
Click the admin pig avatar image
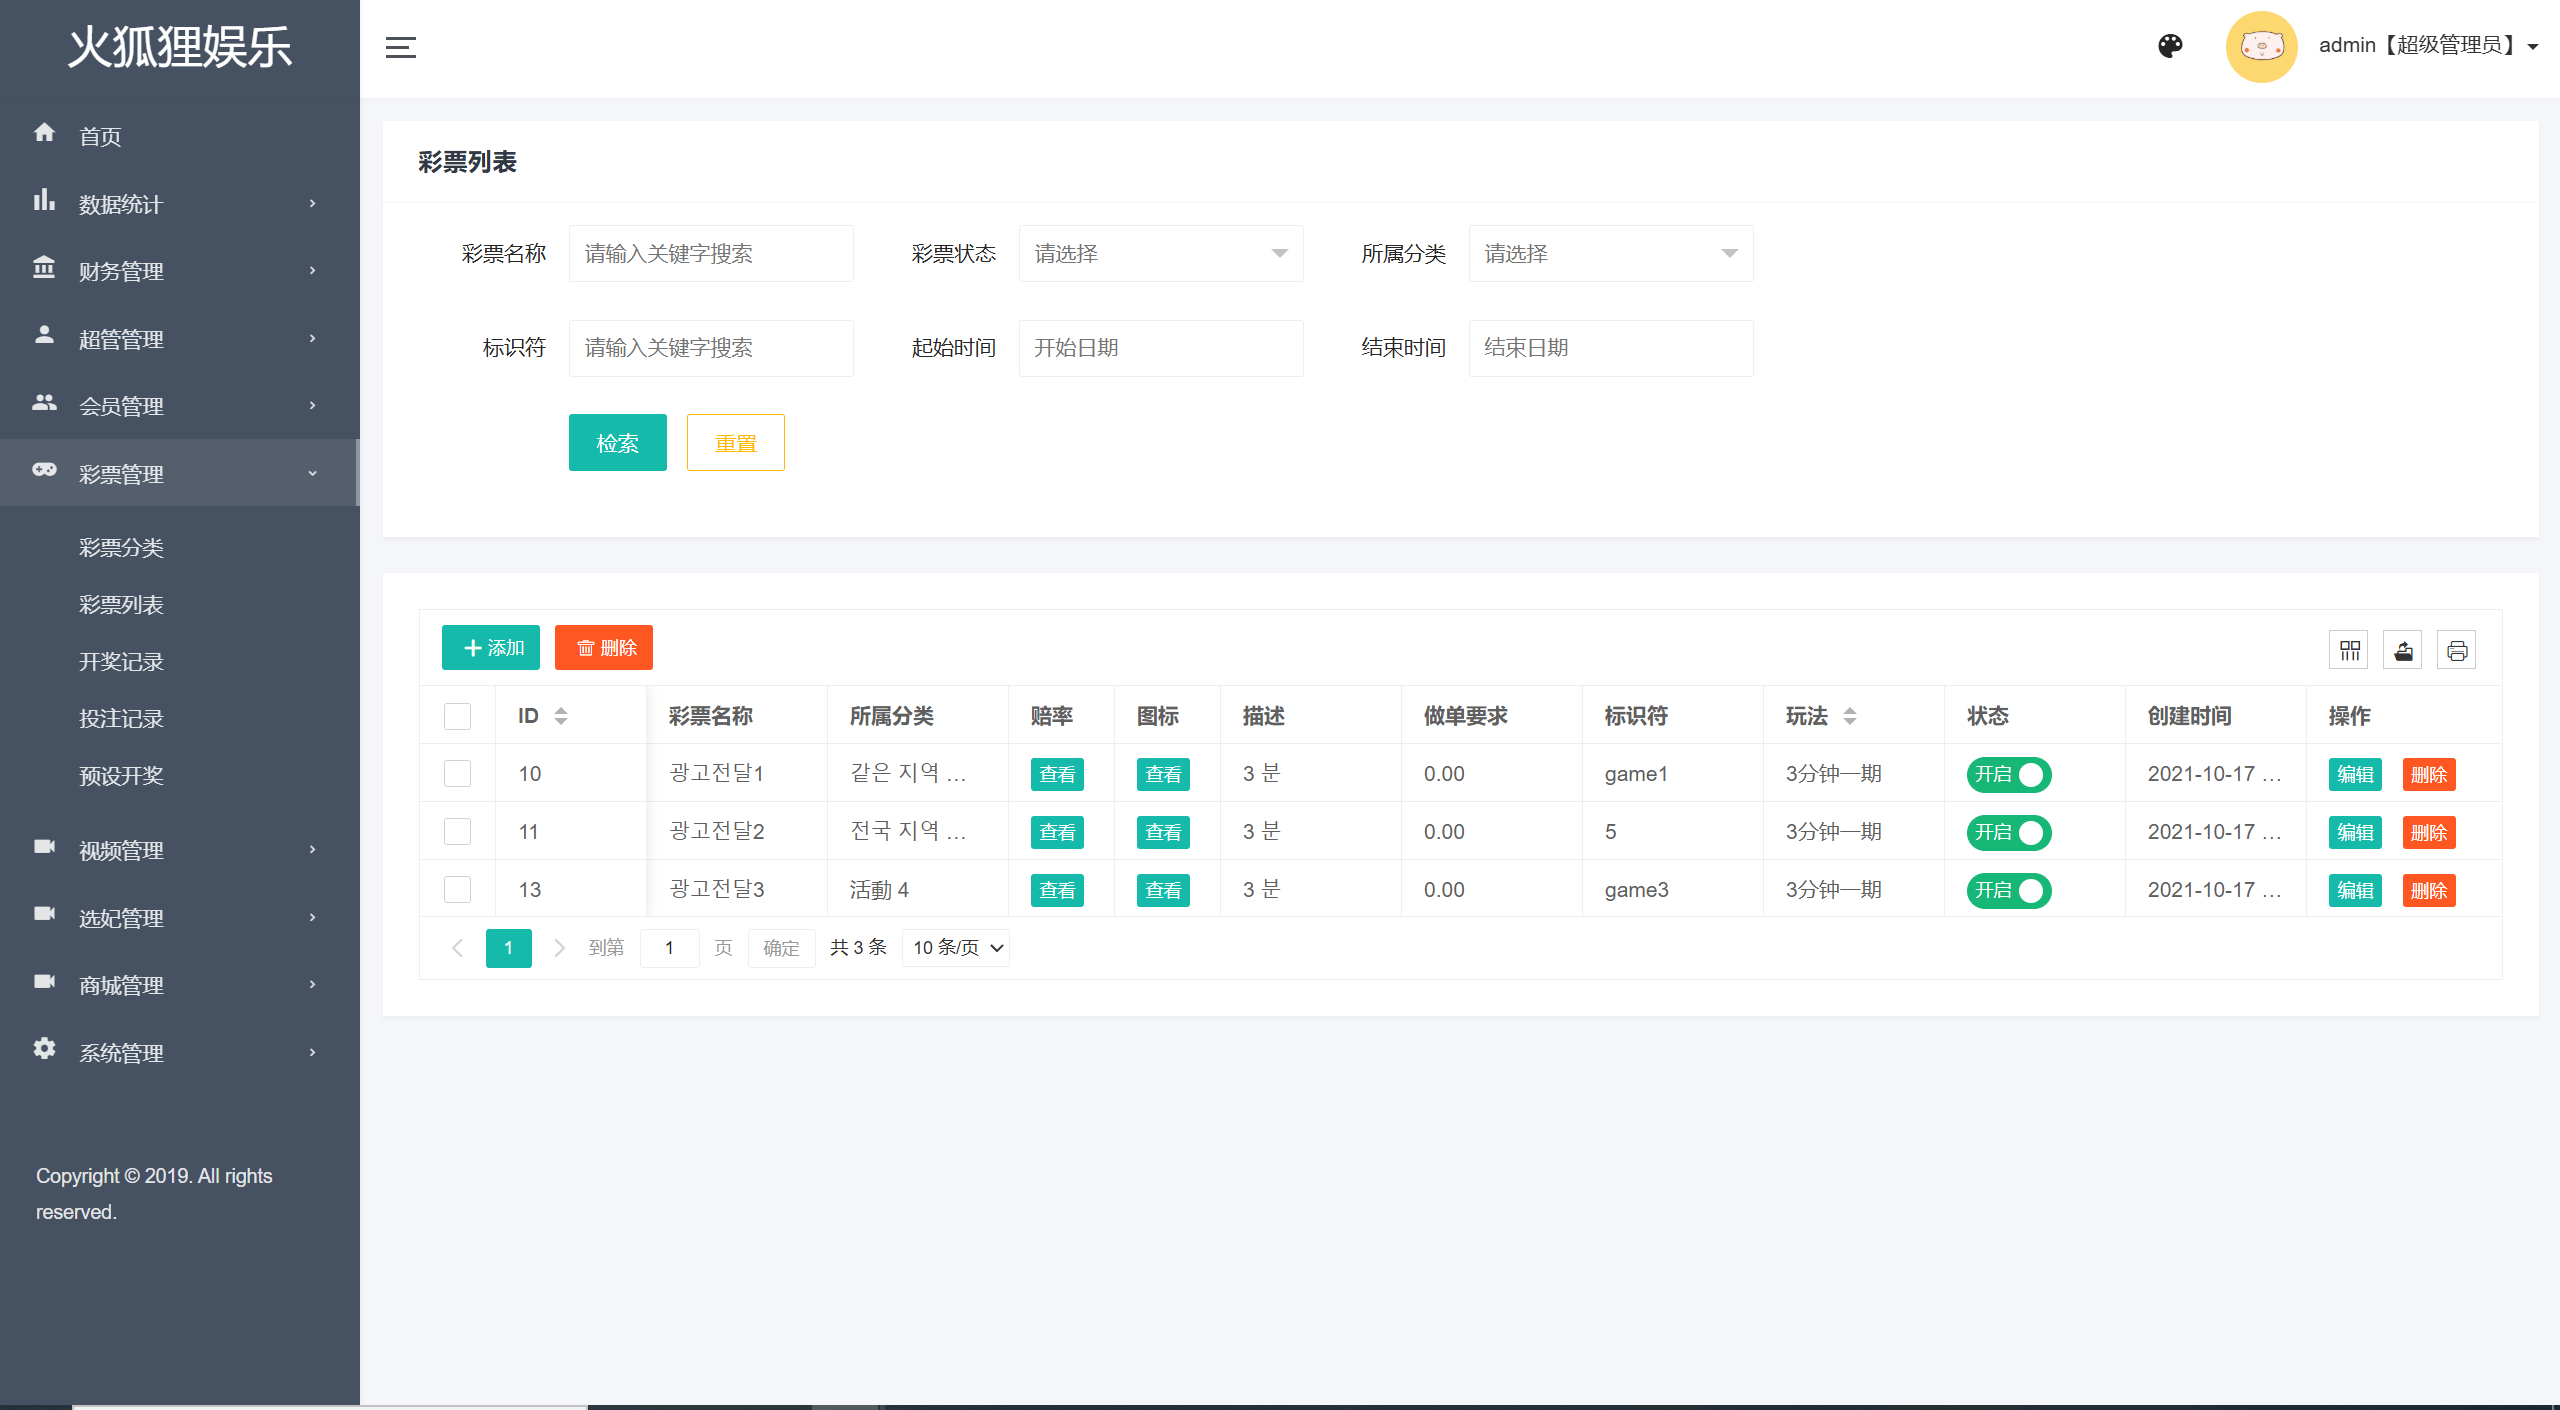click(x=2261, y=46)
